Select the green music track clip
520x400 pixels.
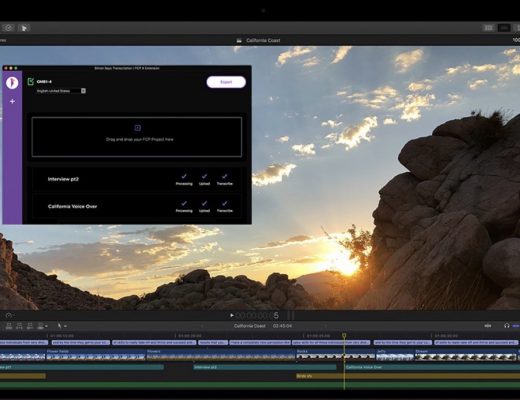(x=260, y=385)
